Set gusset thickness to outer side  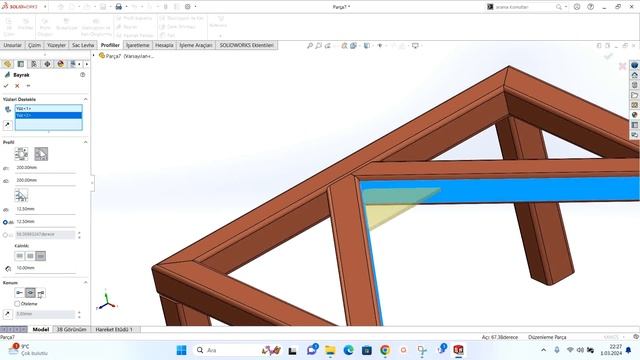click(x=40, y=256)
